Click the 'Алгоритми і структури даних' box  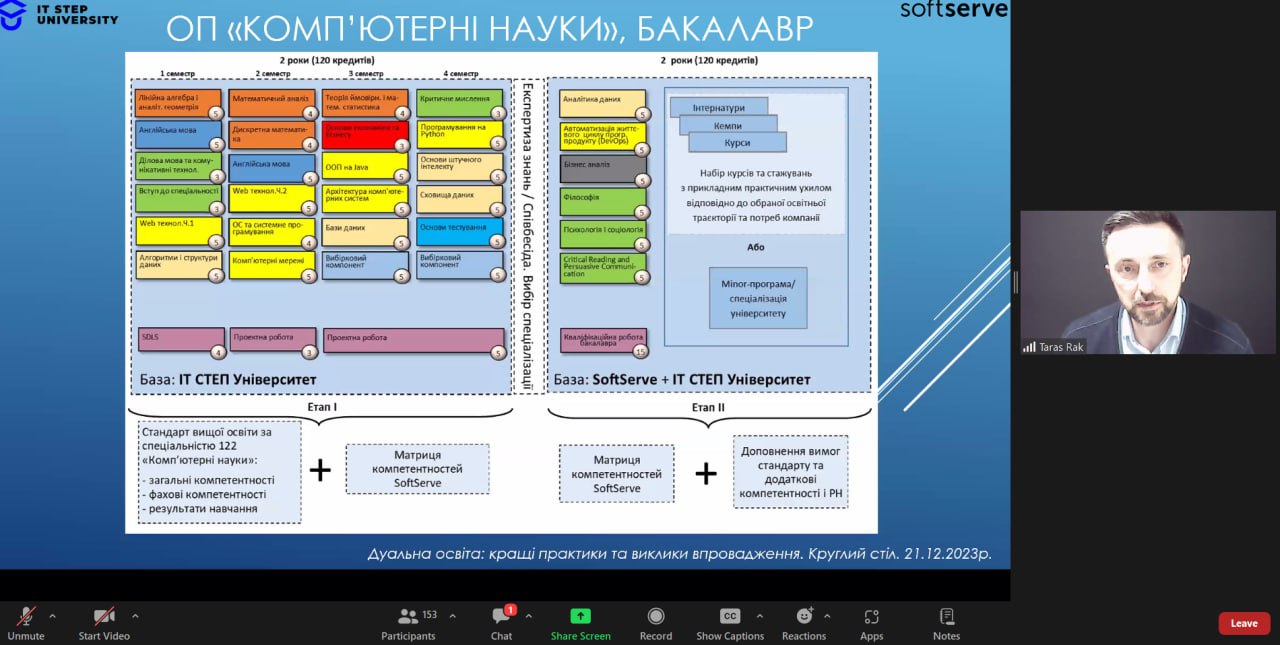[x=179, y=265]
